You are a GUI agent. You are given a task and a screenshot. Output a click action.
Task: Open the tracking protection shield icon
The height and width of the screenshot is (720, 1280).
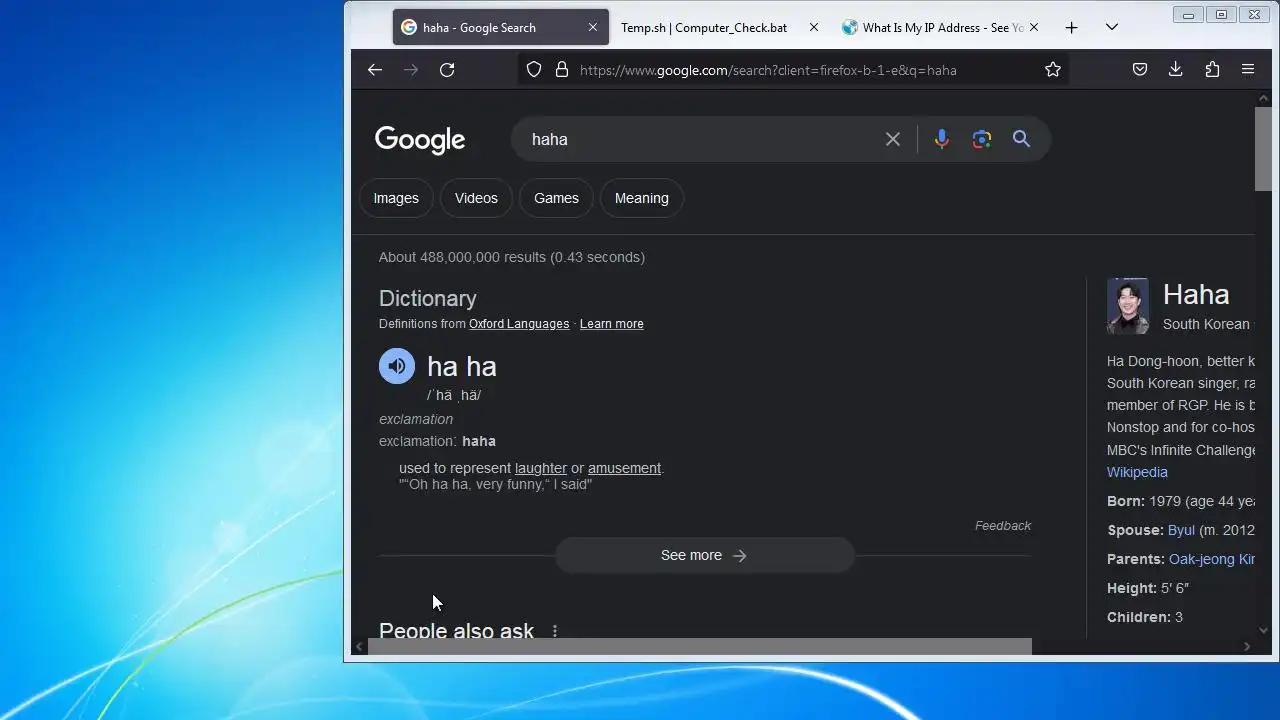[534, 70]
